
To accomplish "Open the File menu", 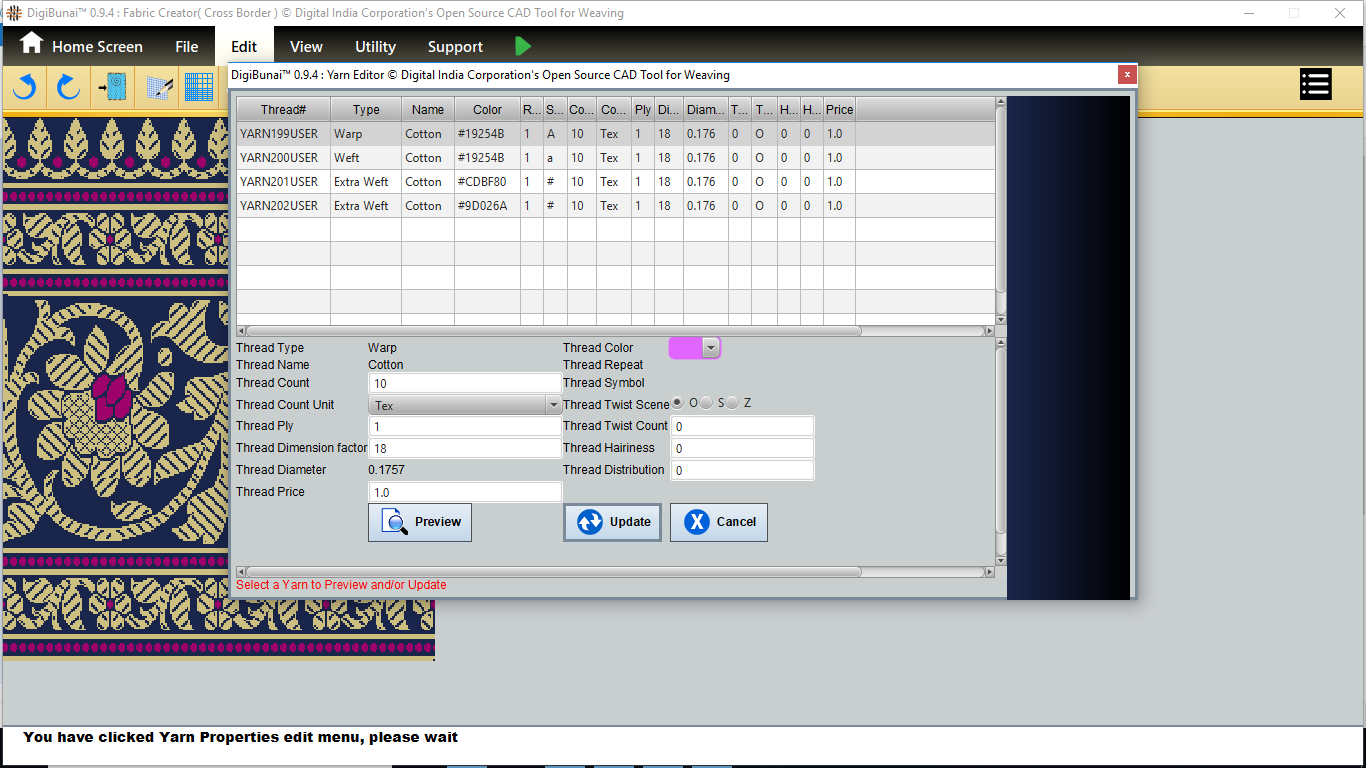I will coord(187,47).
